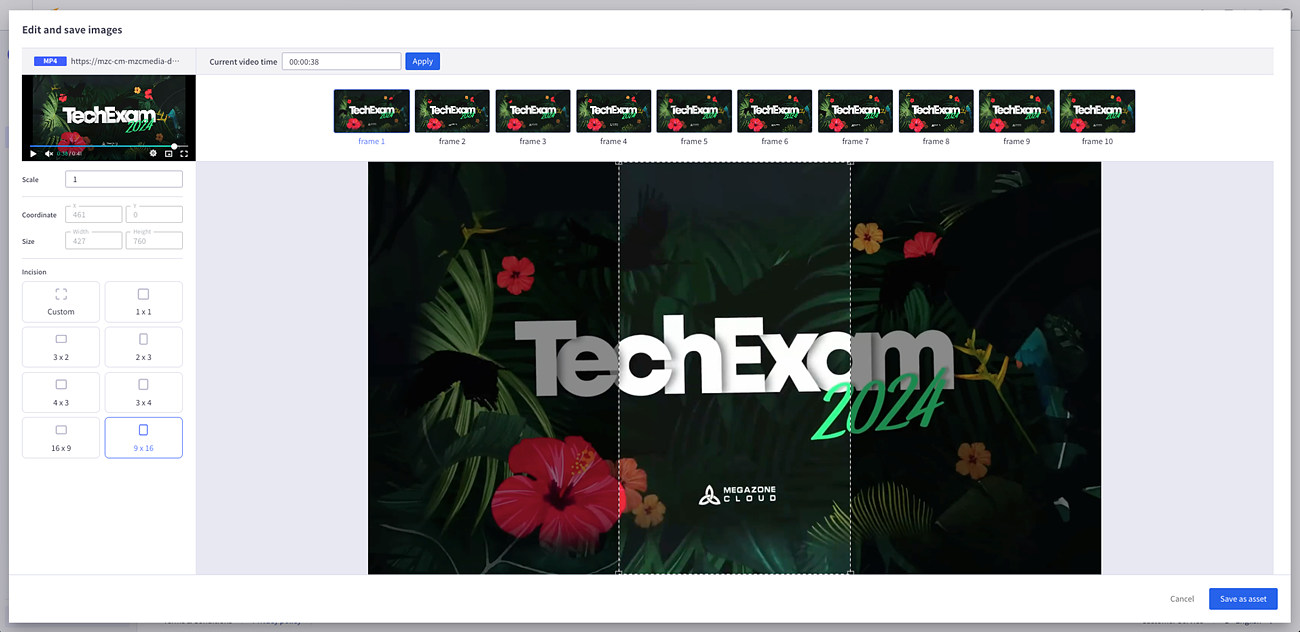
Task: Select frame 9 thumbnail
Action: 1016,111
